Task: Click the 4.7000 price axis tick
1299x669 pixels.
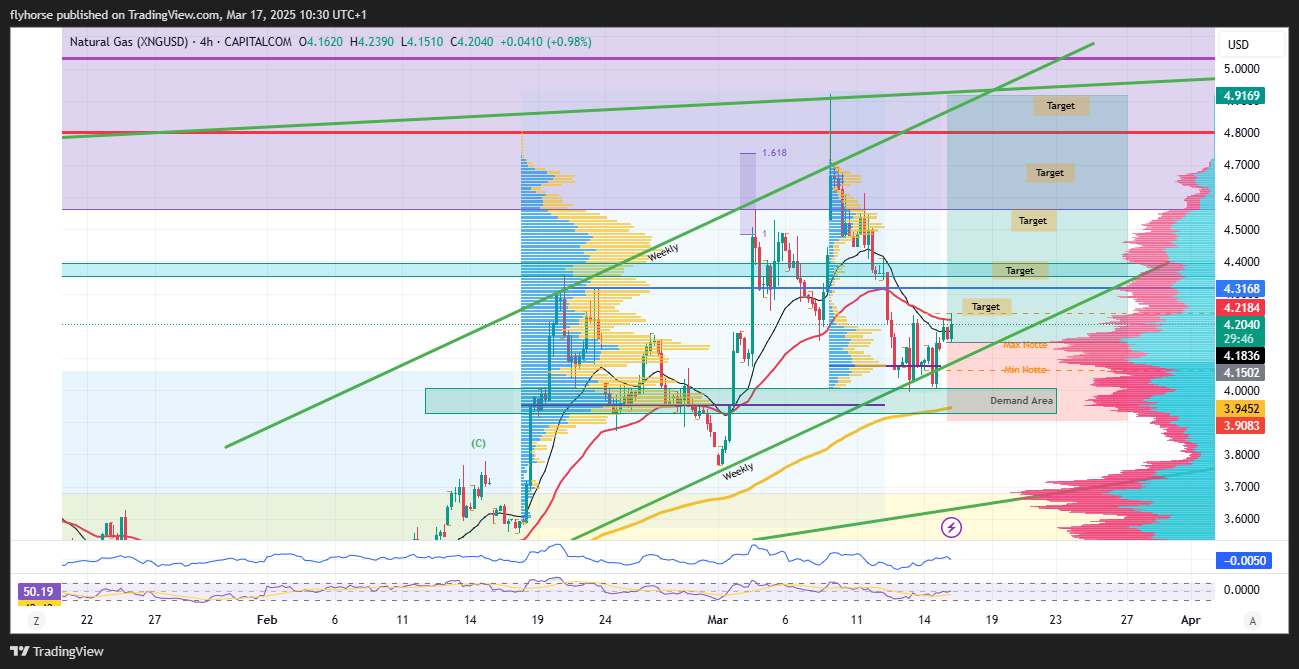Action: click(x=1244, y=165)
